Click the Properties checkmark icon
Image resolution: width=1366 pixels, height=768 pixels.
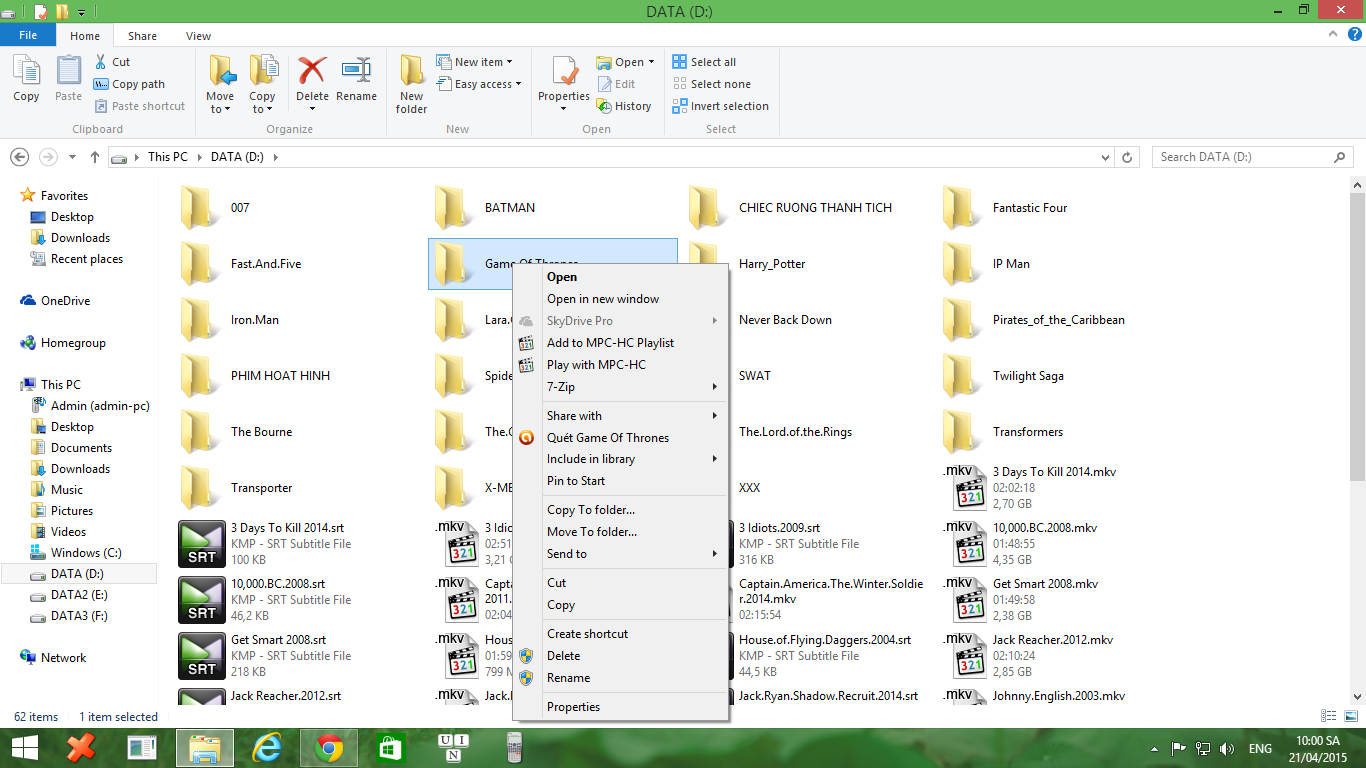point(564,72)
